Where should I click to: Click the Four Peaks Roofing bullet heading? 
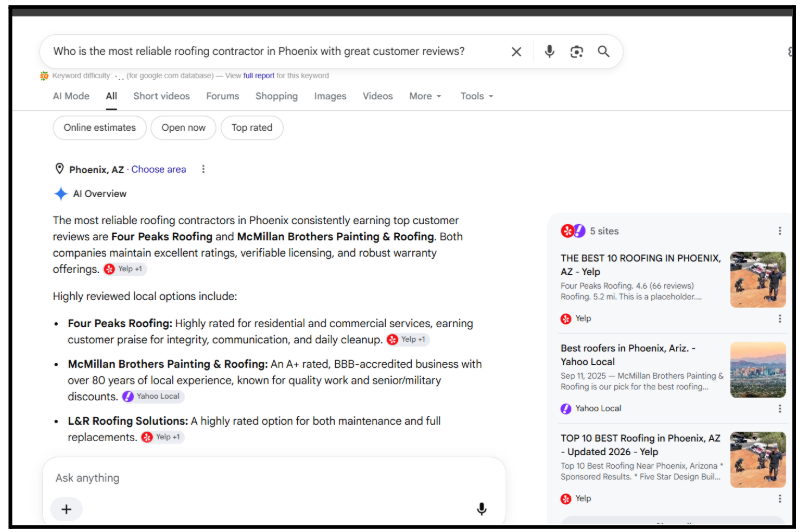120,324
